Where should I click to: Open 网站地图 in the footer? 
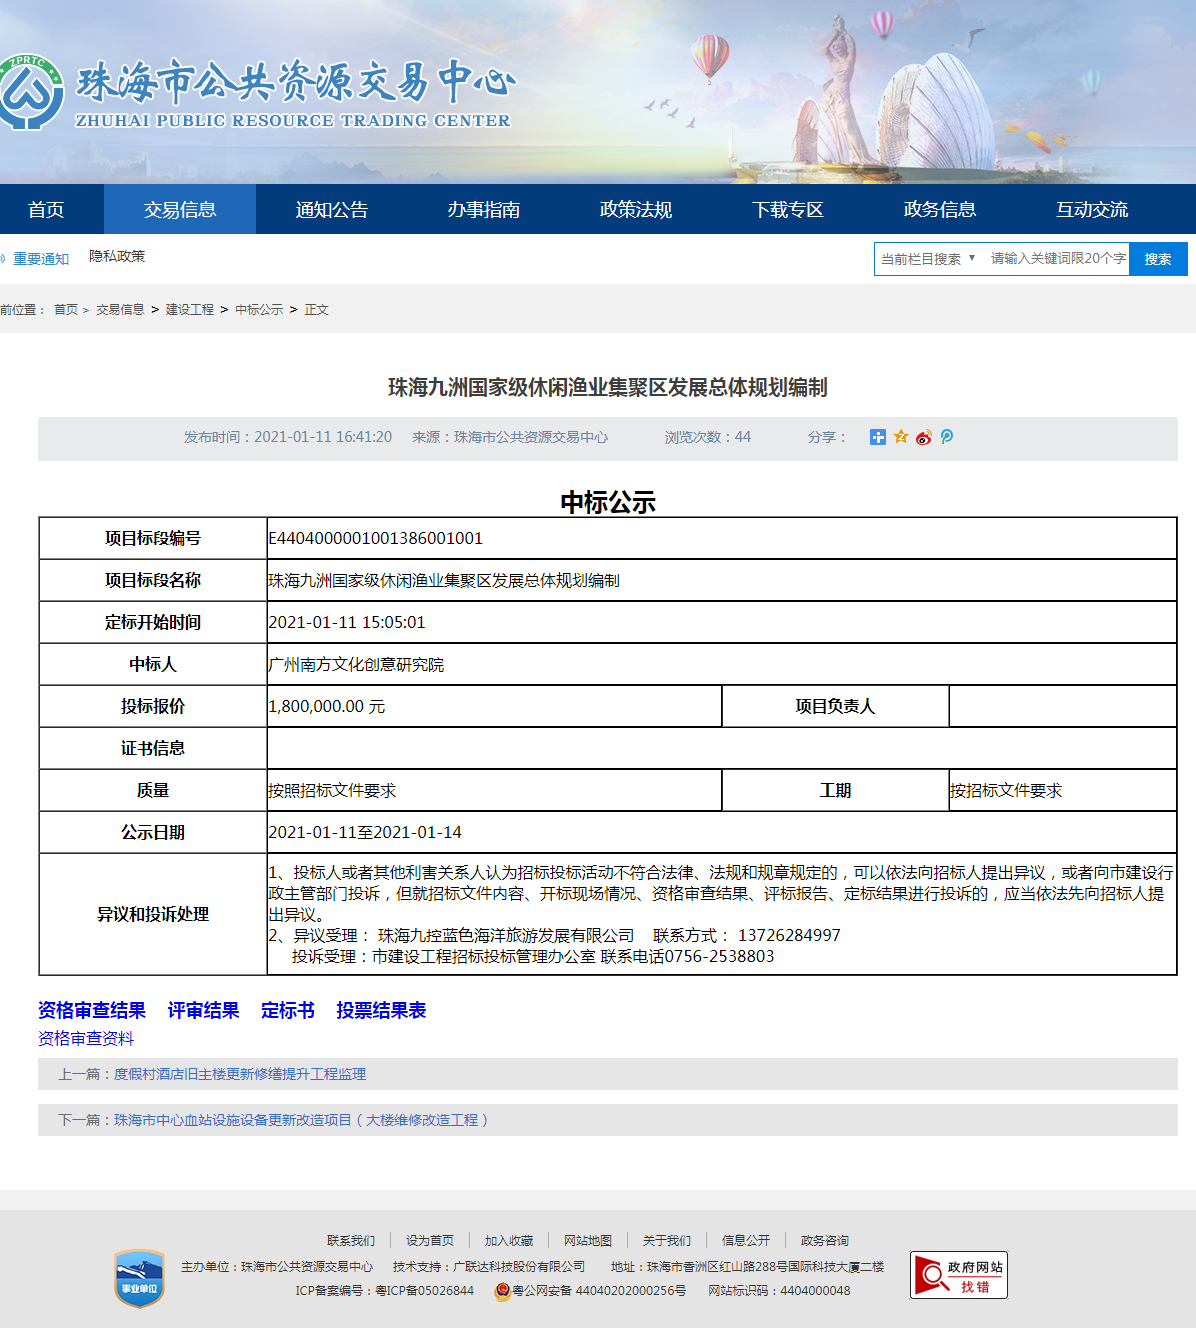(x=588, y=1241)
